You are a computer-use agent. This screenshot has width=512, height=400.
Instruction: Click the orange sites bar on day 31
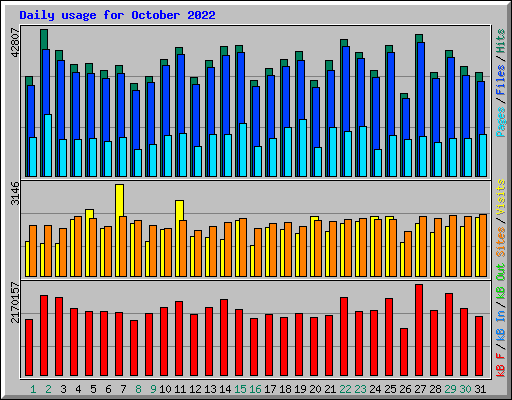483,245
